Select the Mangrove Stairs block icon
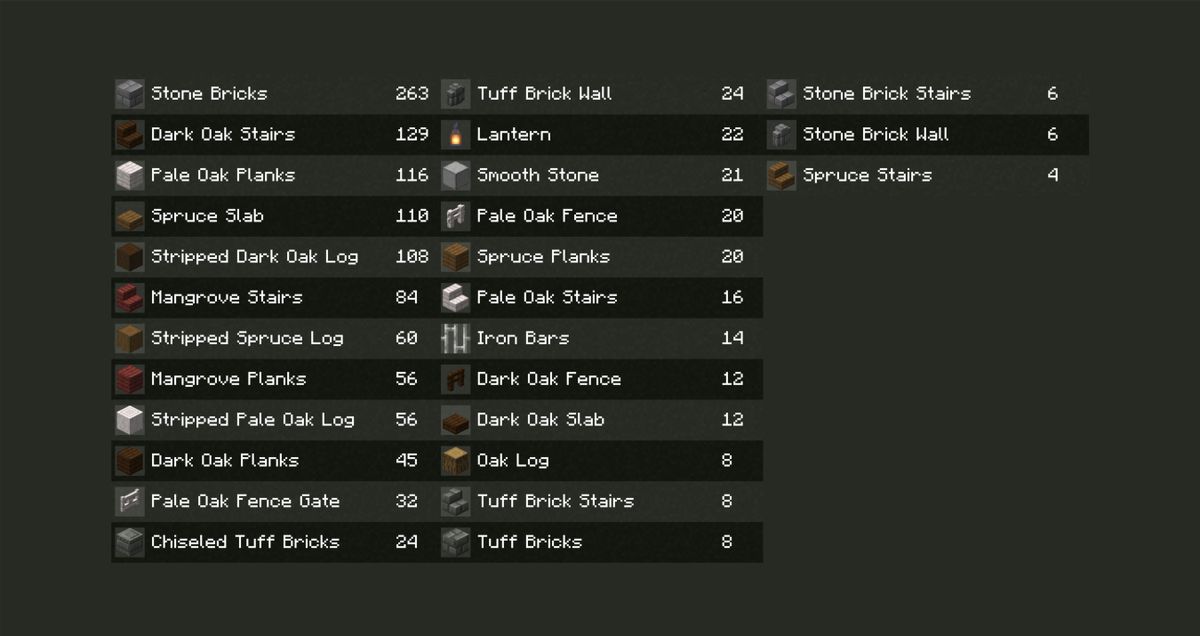The height and width of the screenshot is (636, 1200). pos(129,298)
